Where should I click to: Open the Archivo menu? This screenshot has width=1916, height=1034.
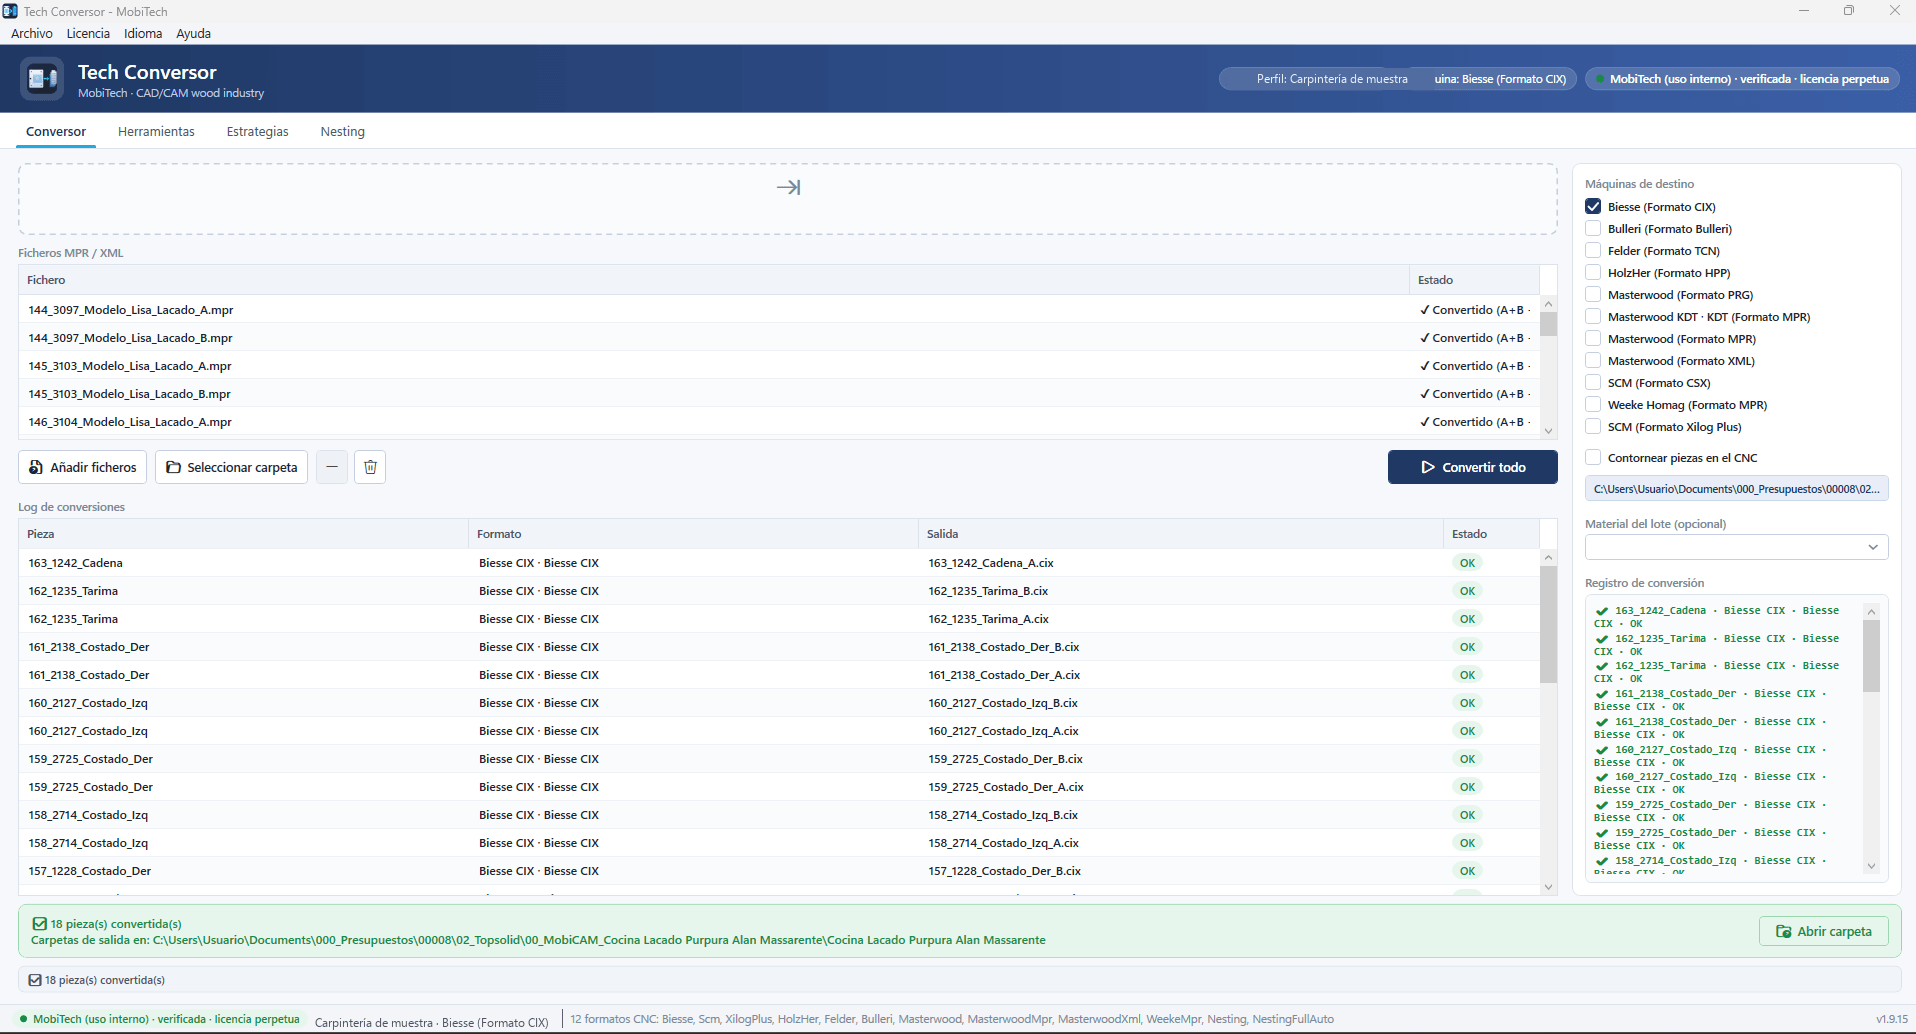click(32, 33)
